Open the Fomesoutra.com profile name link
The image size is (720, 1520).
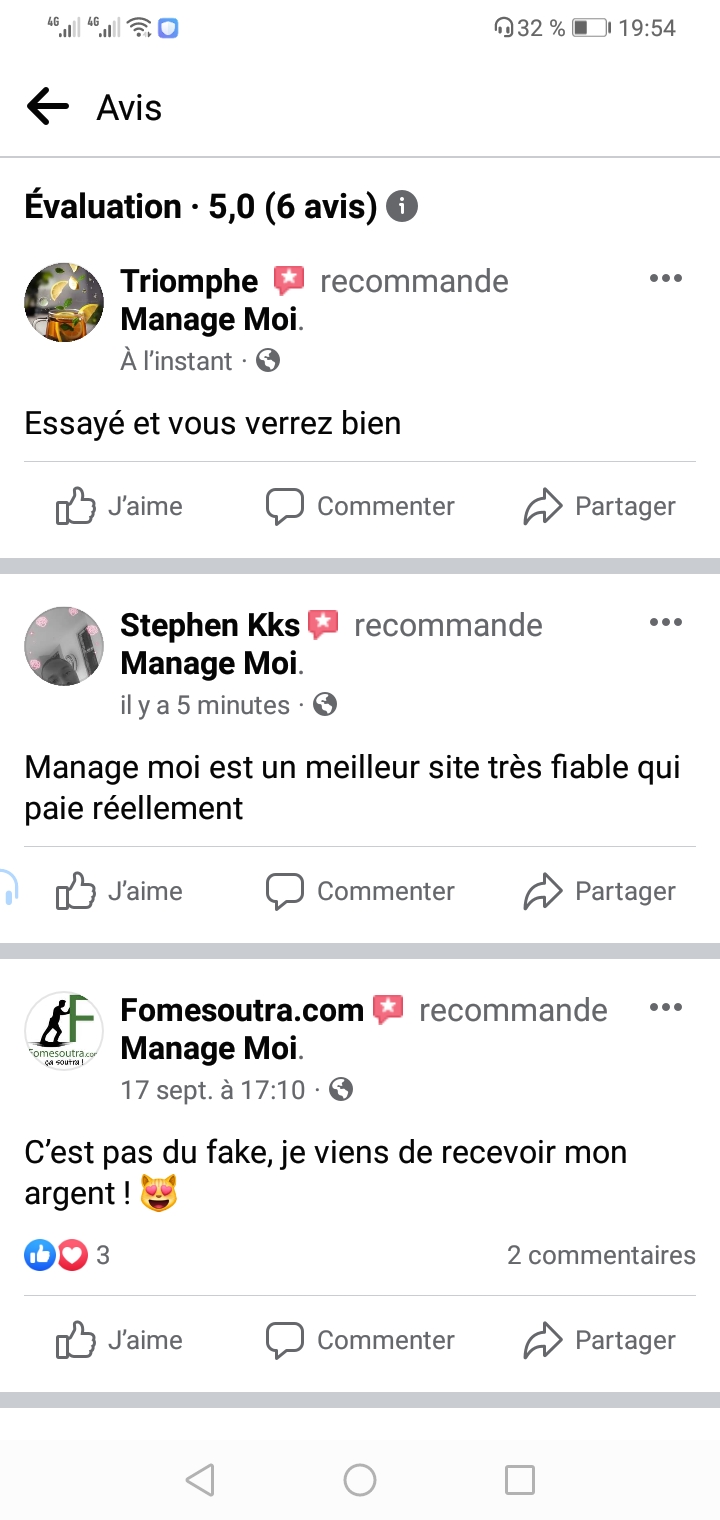[x=242, y=1010]
